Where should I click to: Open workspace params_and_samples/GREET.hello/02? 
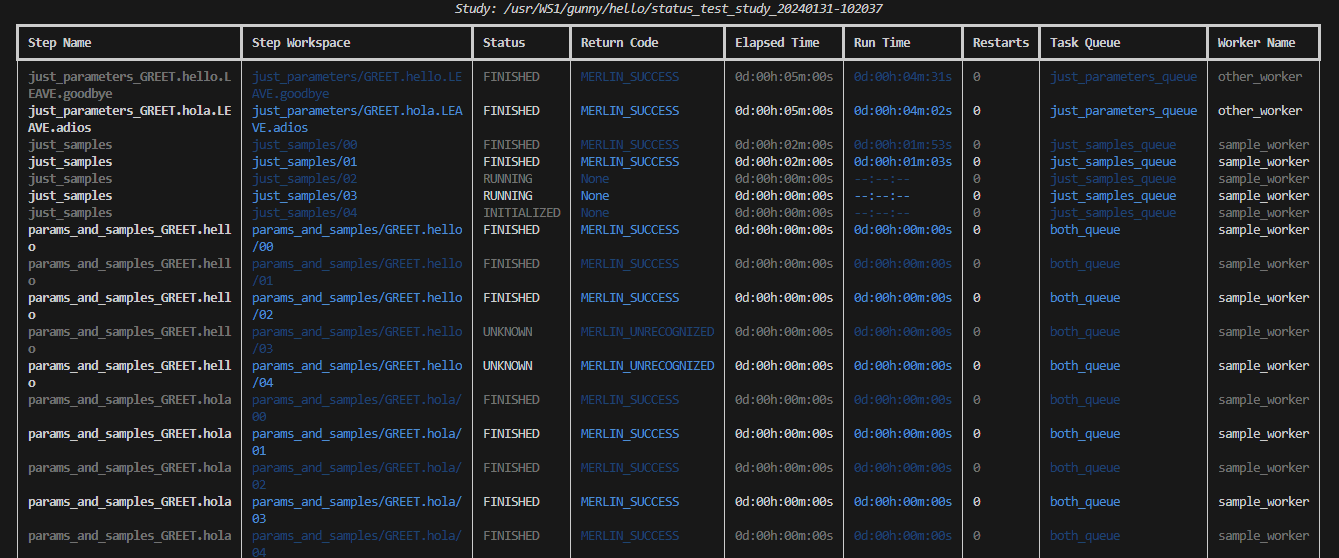point(357,306)
